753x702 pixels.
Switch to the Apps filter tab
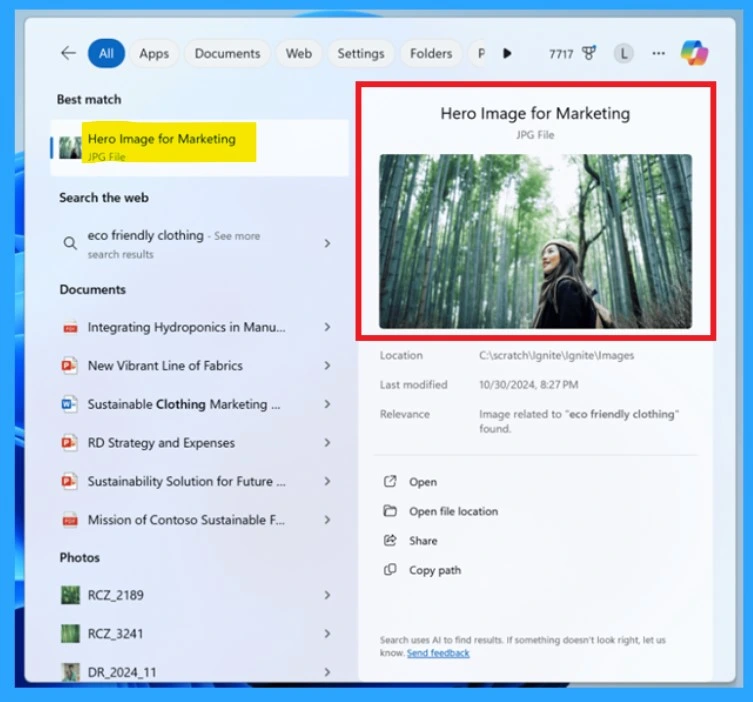[154, 53]
